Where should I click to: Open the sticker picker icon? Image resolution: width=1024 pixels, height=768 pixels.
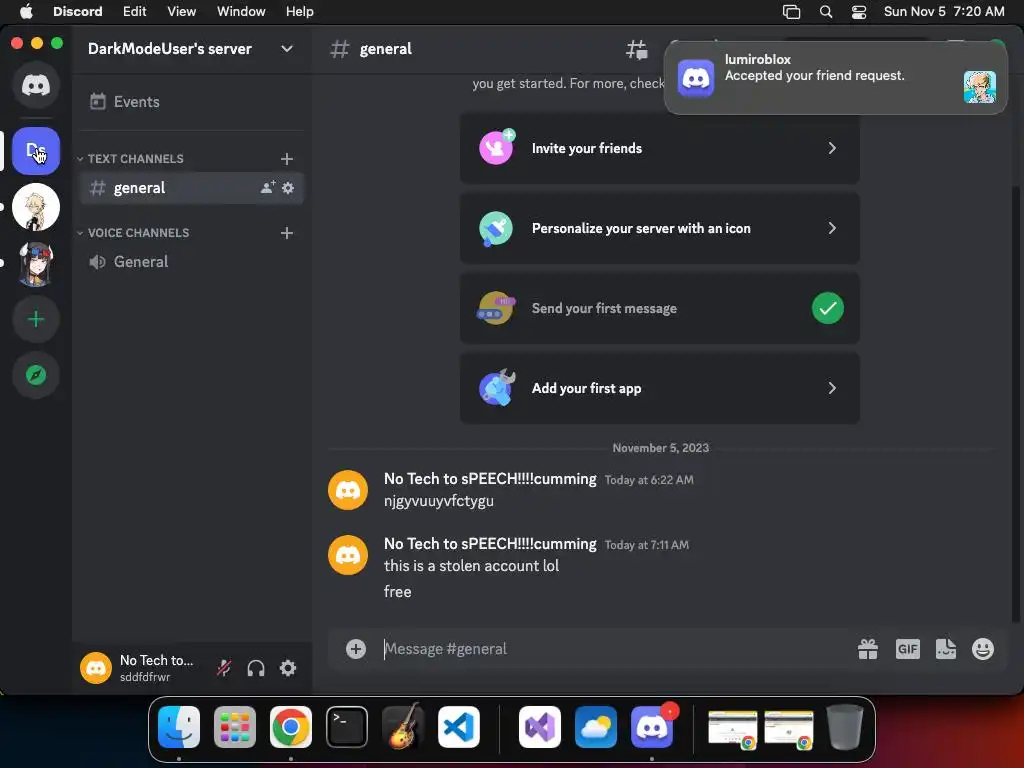pos(946,649)
